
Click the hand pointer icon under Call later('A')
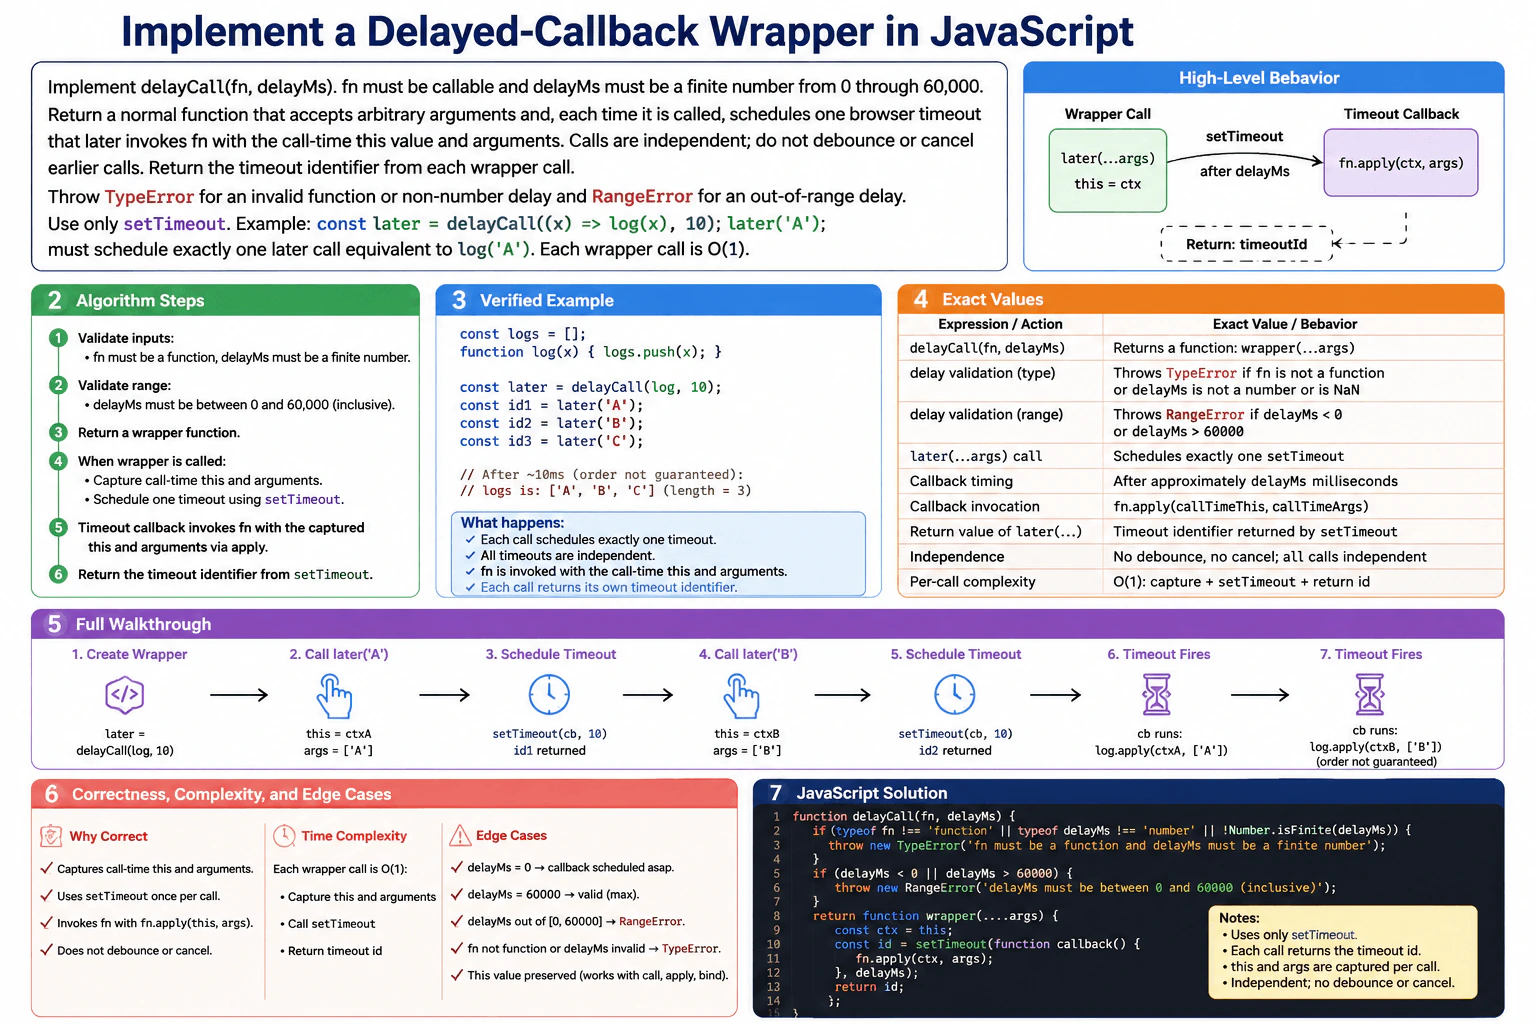click(335, 695)
